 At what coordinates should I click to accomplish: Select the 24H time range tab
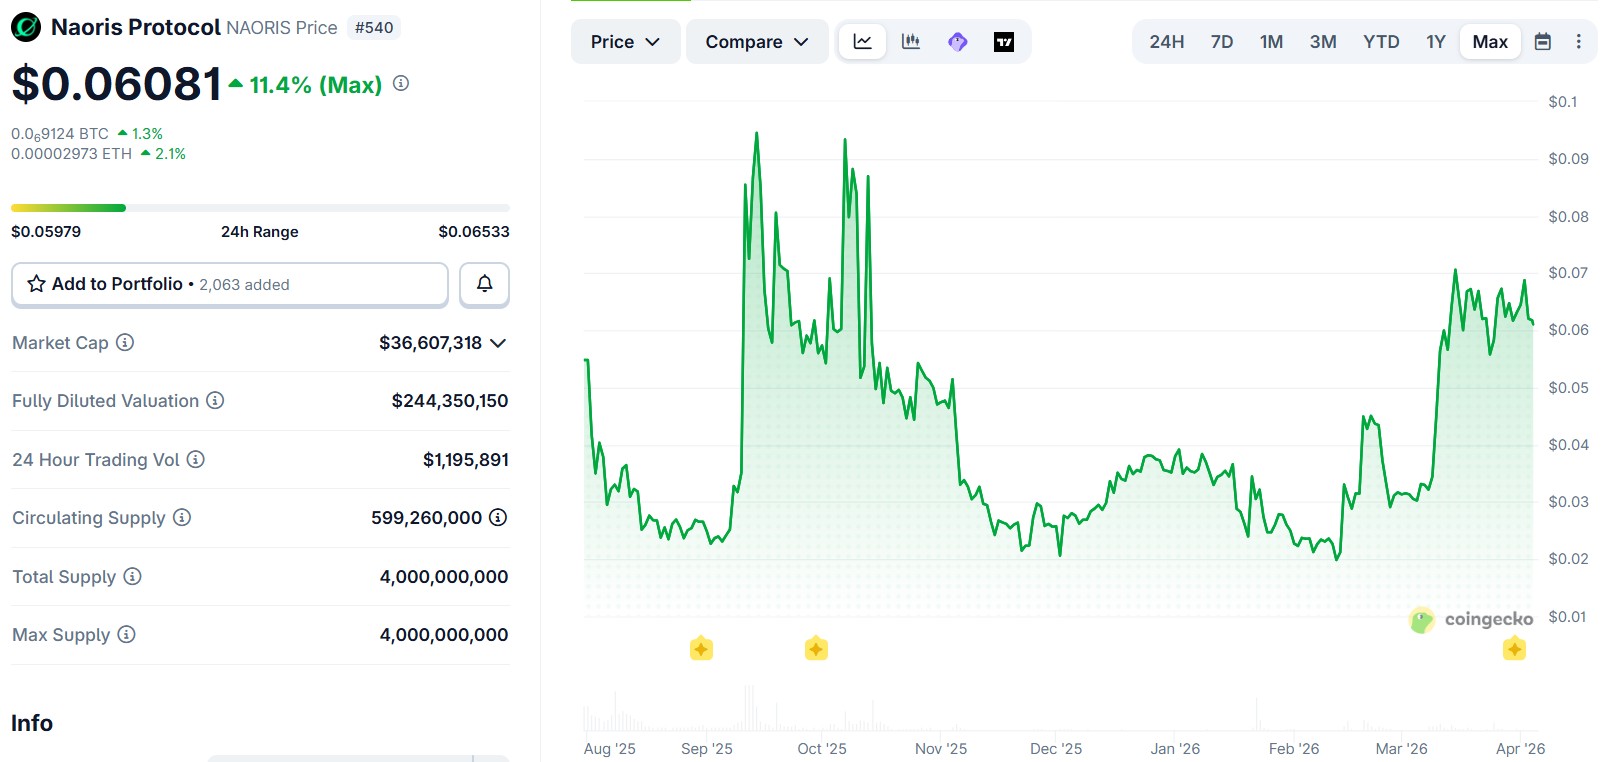1166,42
